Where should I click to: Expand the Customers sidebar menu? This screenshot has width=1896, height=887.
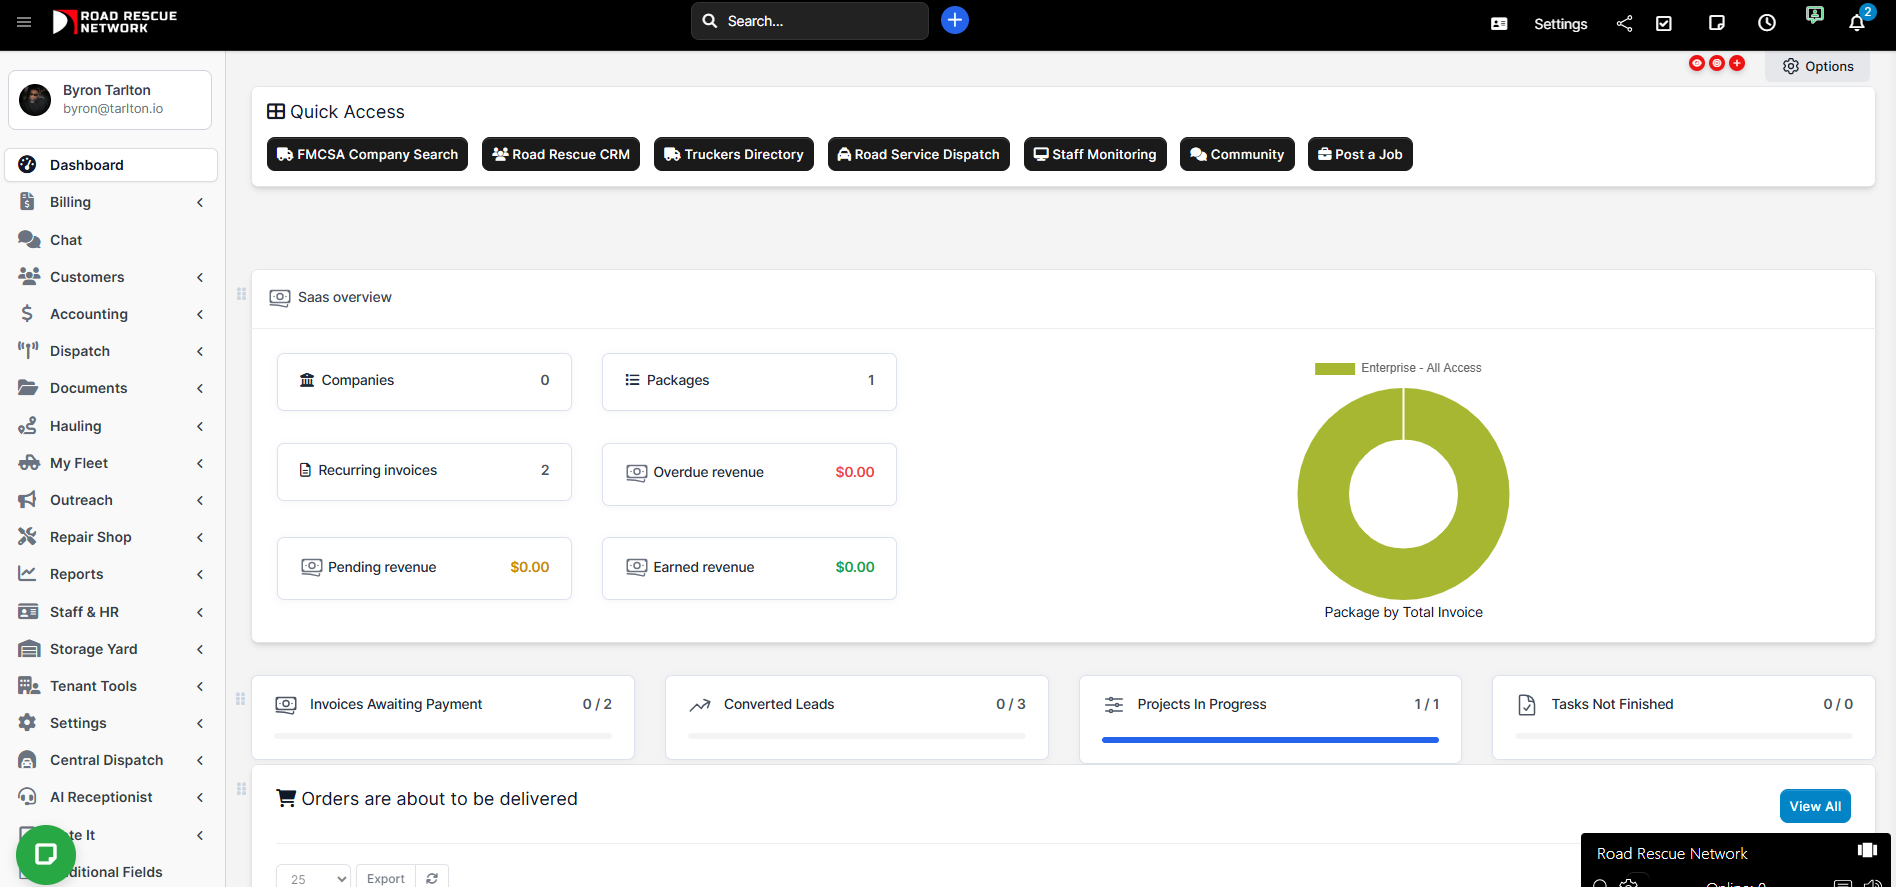(111, 277)
